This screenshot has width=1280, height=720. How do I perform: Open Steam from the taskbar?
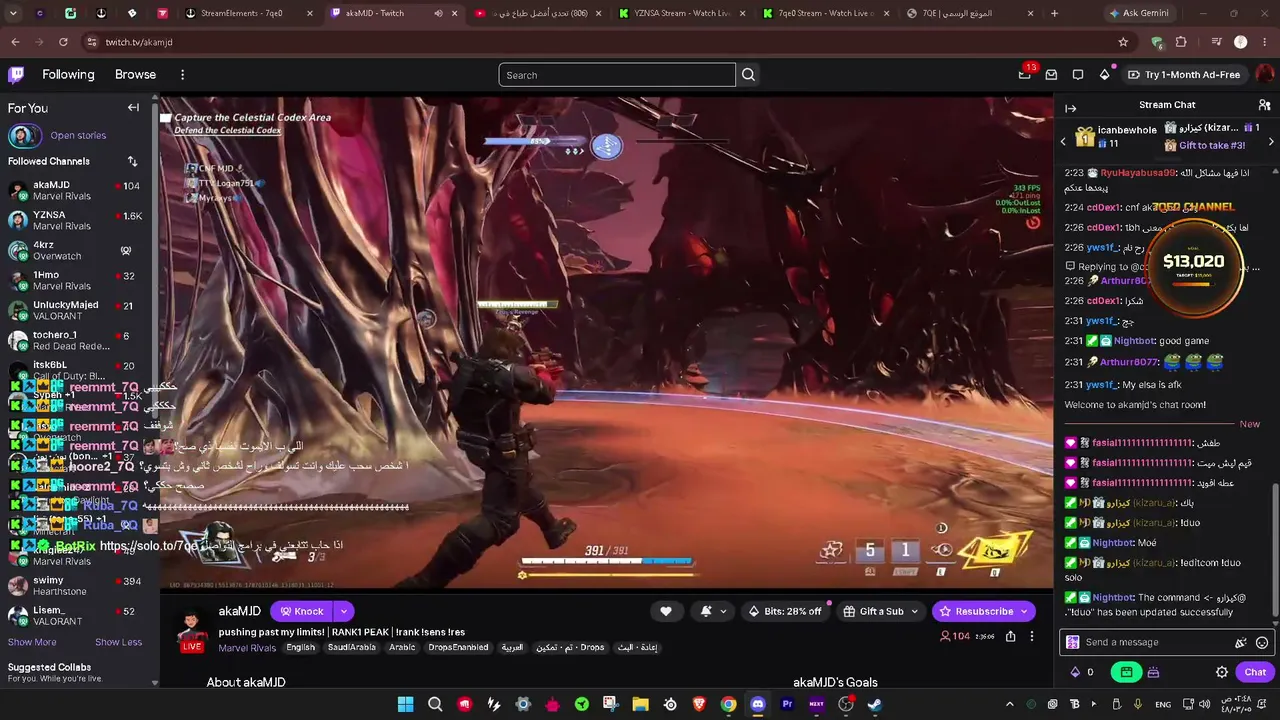(875, 704)
